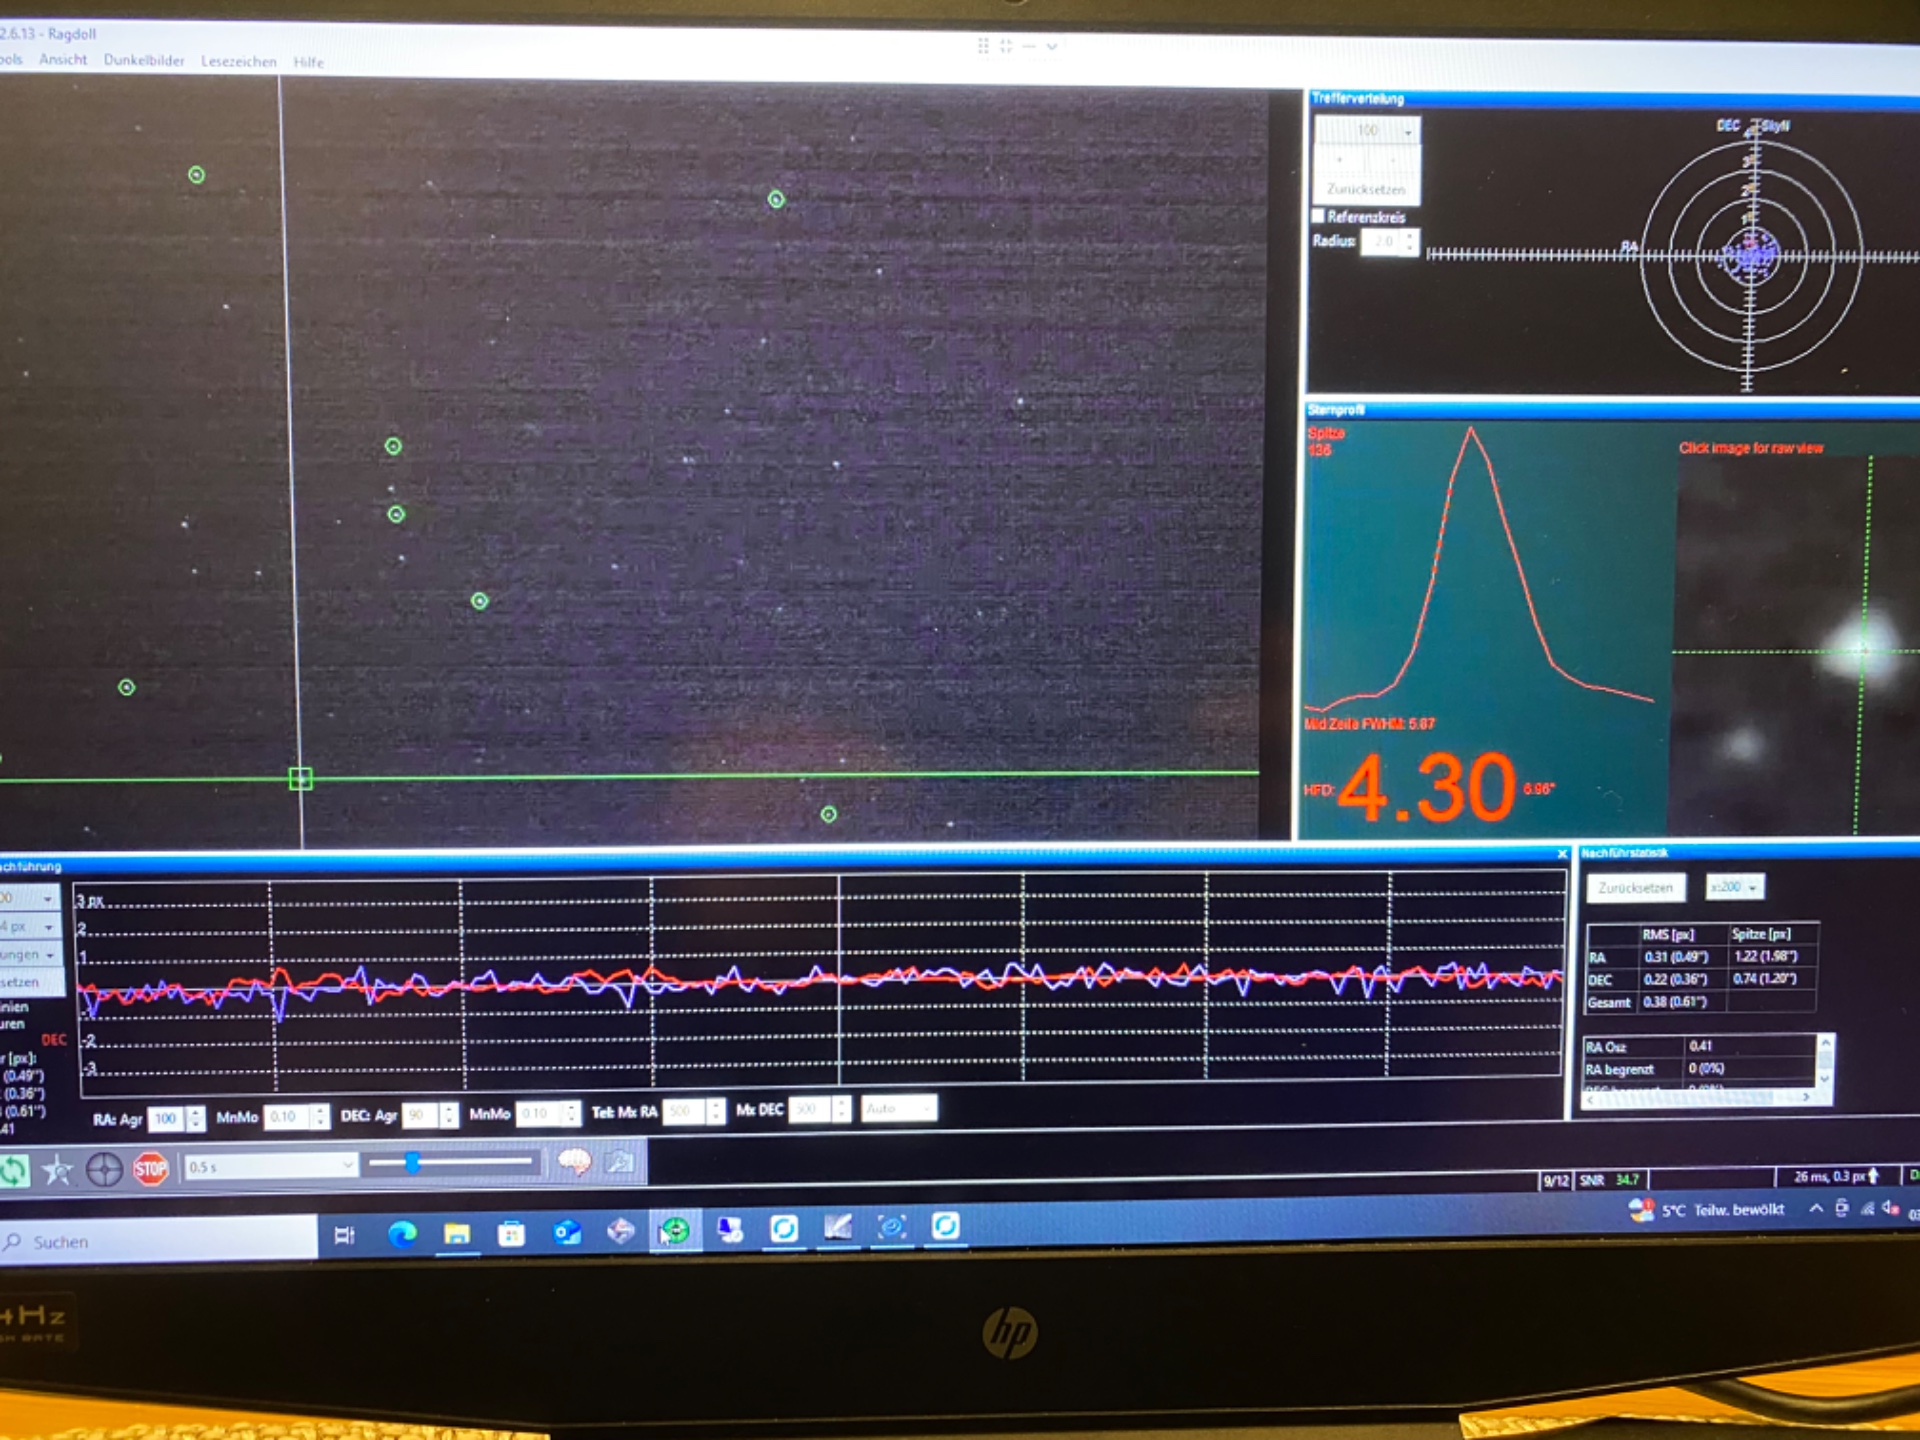Click the Tel: Mx RA value field
Screen dimensions: 1920x1440
point(684,1111)
